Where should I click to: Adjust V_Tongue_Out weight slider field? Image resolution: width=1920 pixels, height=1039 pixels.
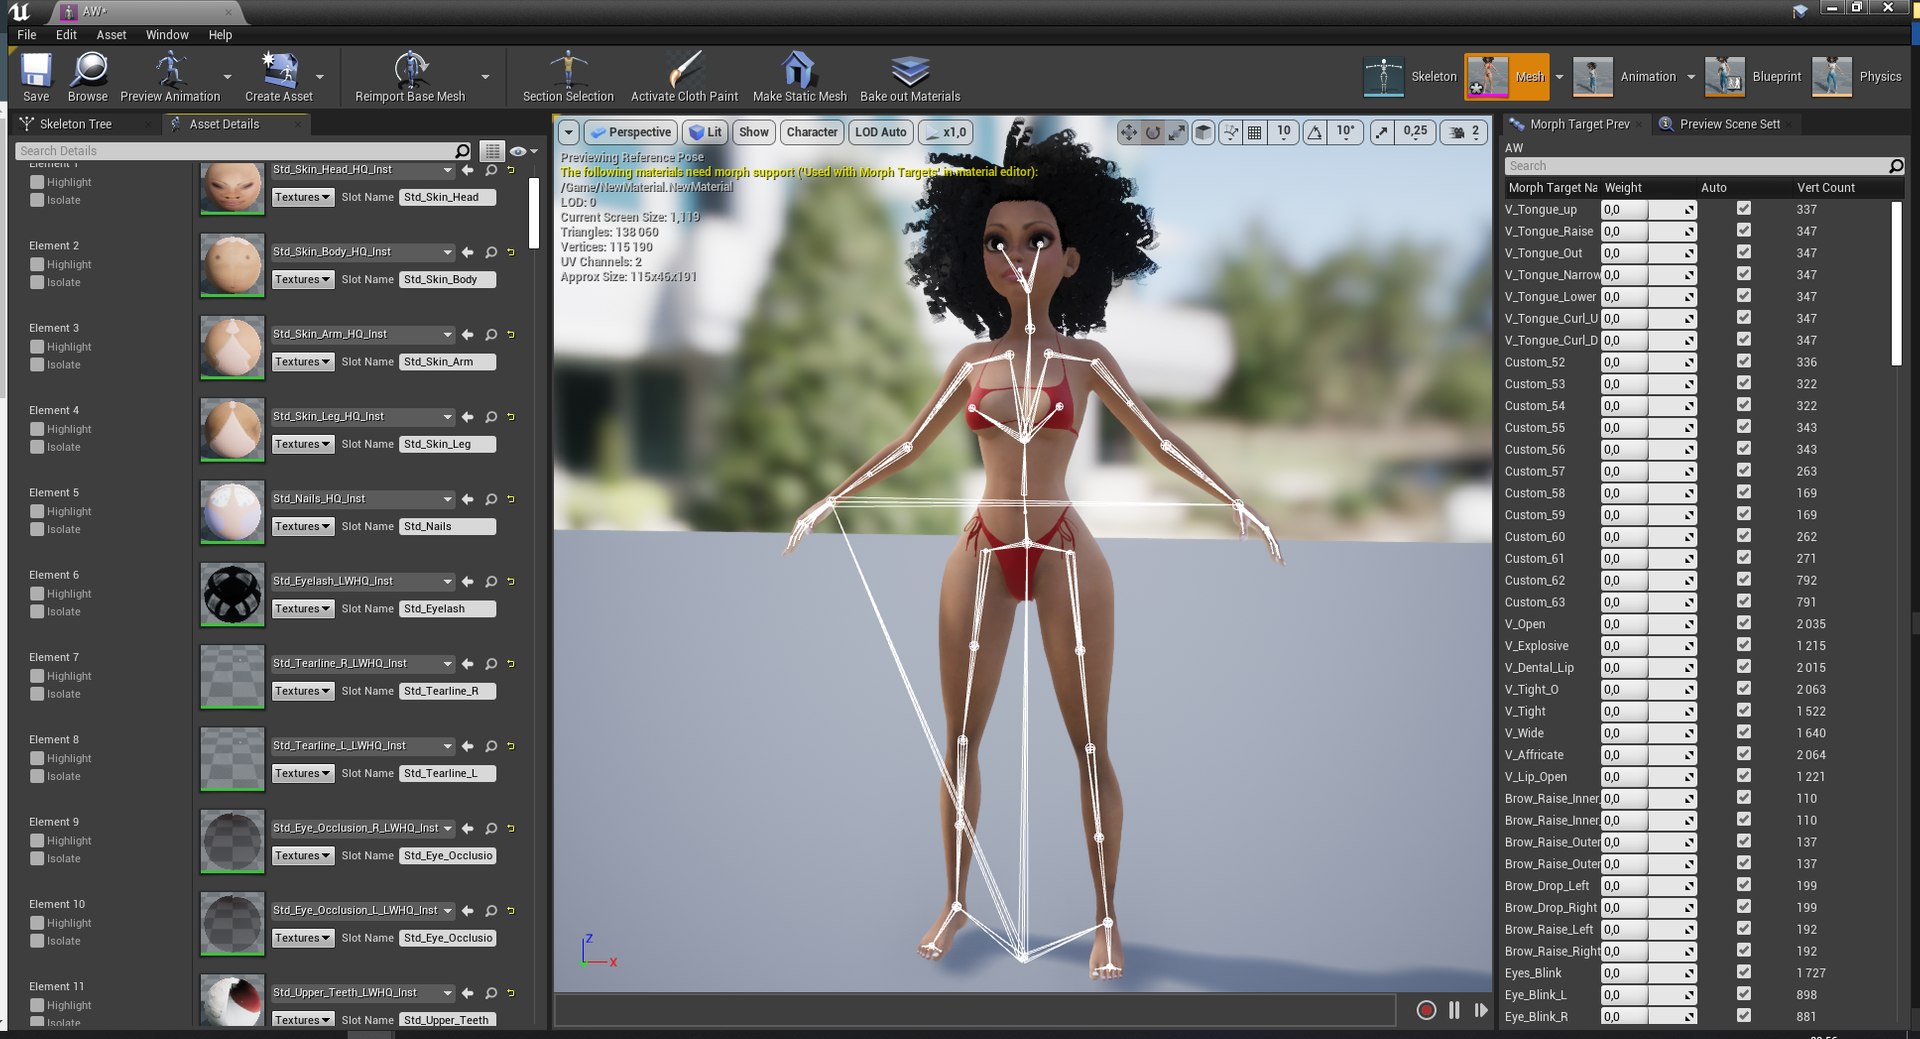pos(1648,253)
